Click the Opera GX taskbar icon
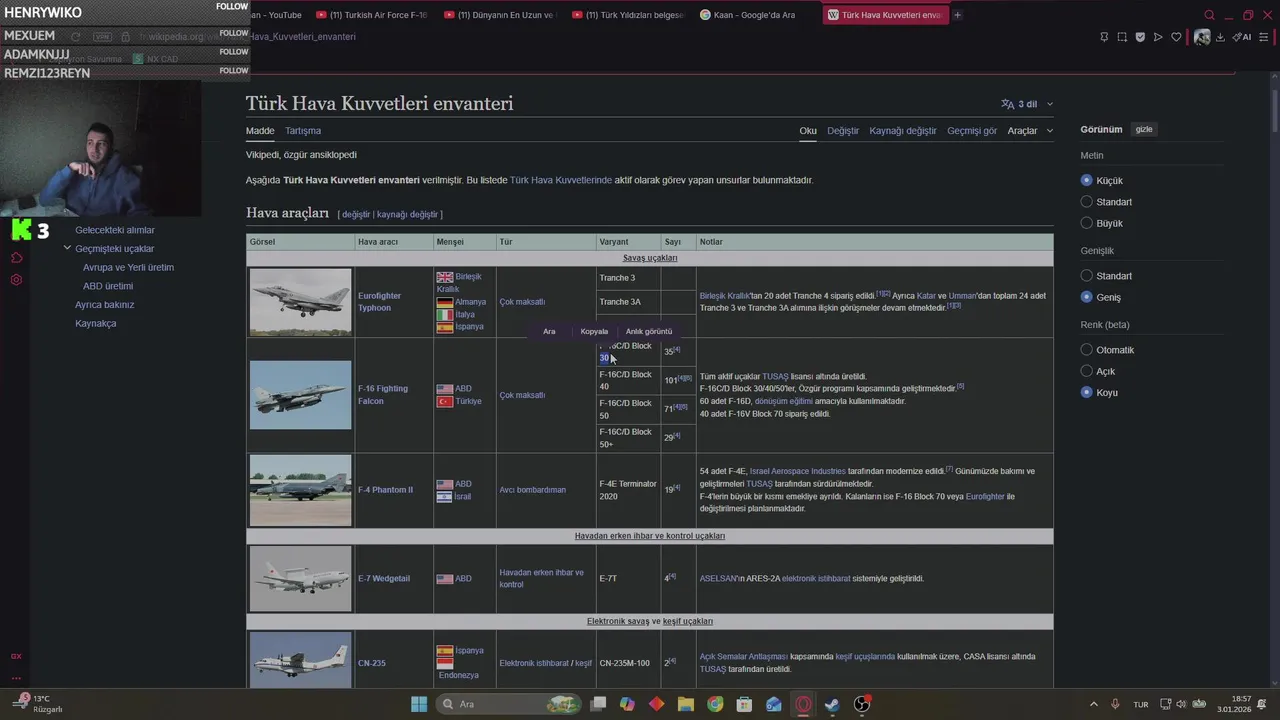Screen dimensions: 1280x720 (x=803, y=704)
